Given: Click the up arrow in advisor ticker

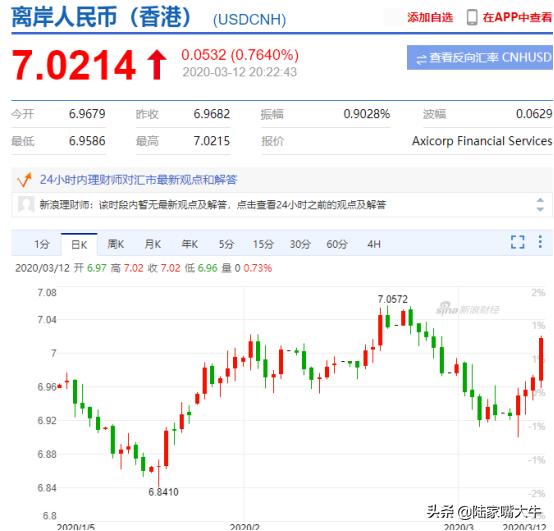Looking at the screenshot, I should click(540, 200).
